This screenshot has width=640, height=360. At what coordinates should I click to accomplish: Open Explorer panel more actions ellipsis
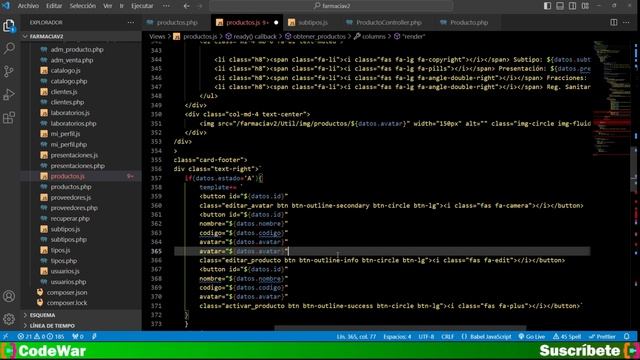131,22
